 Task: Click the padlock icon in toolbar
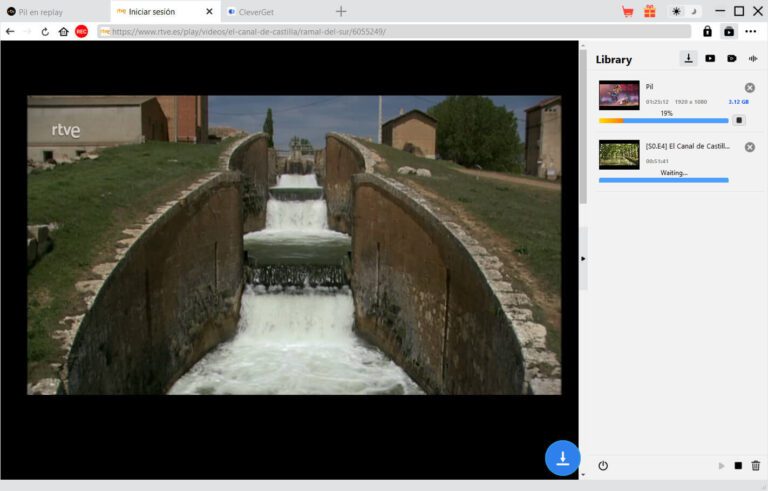[x=707, y=31]
